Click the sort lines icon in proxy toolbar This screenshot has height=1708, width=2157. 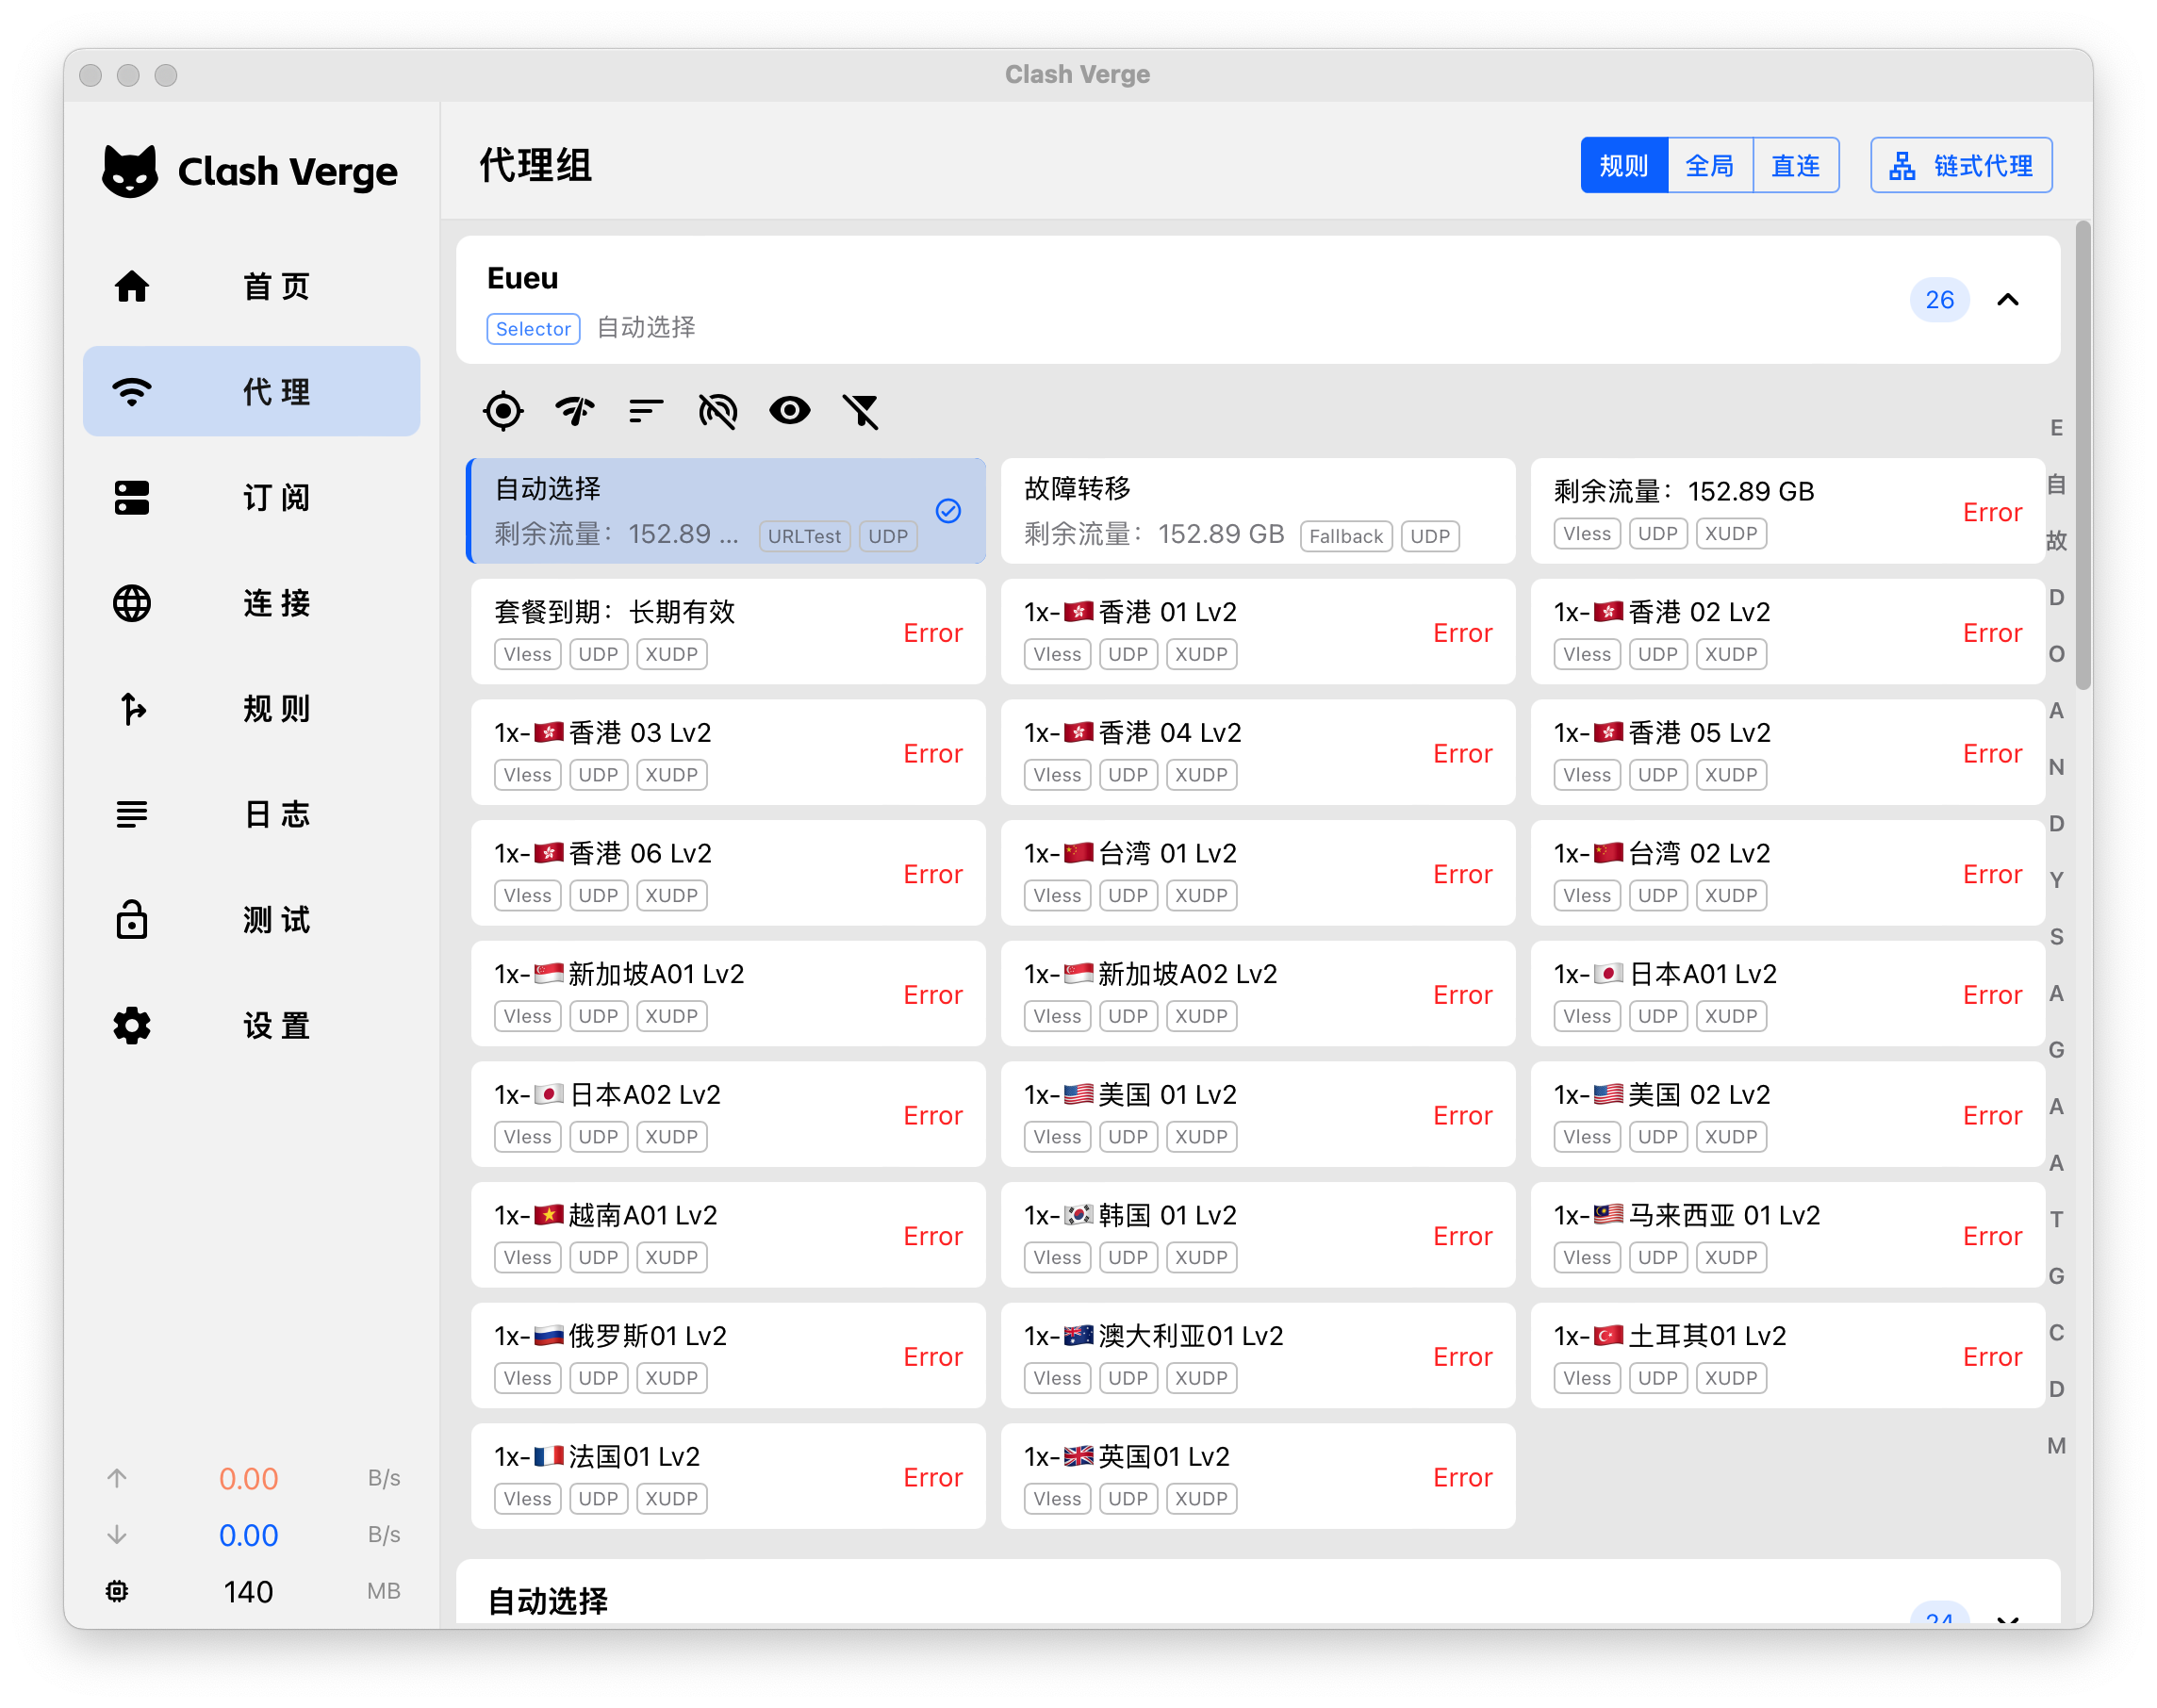646,411
